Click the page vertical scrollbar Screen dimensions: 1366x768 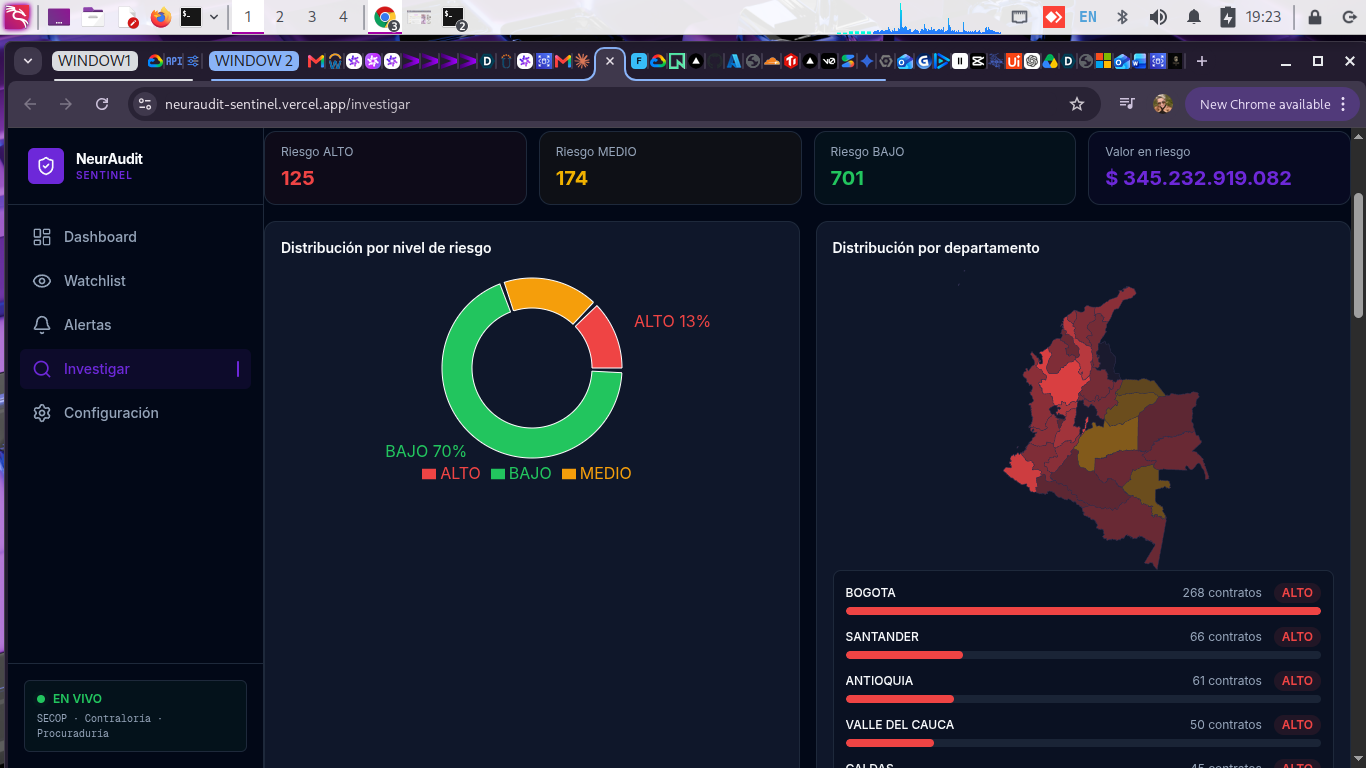click(x=1358, y=256)
